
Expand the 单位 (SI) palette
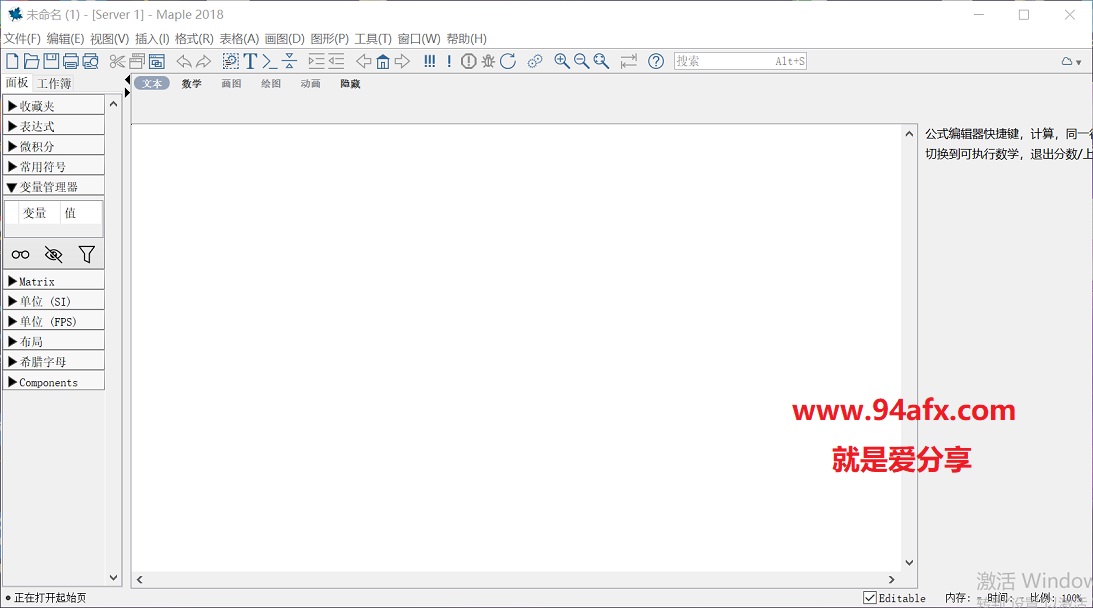click(54, 301)
